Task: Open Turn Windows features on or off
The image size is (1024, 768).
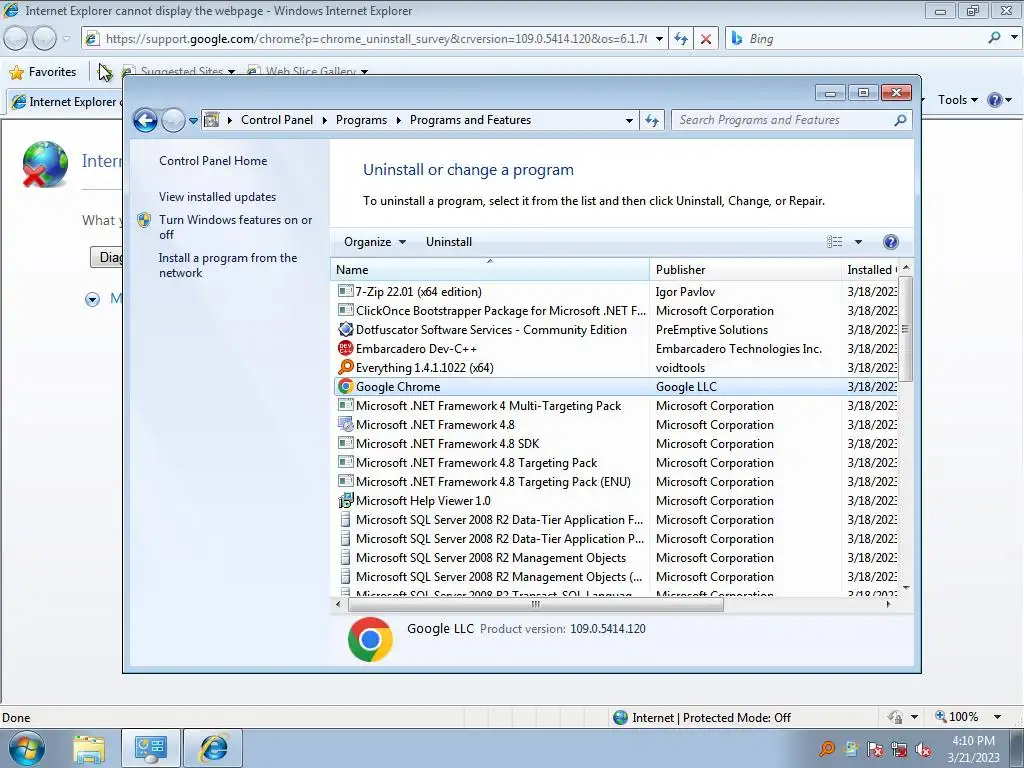Action: [236, 227]
